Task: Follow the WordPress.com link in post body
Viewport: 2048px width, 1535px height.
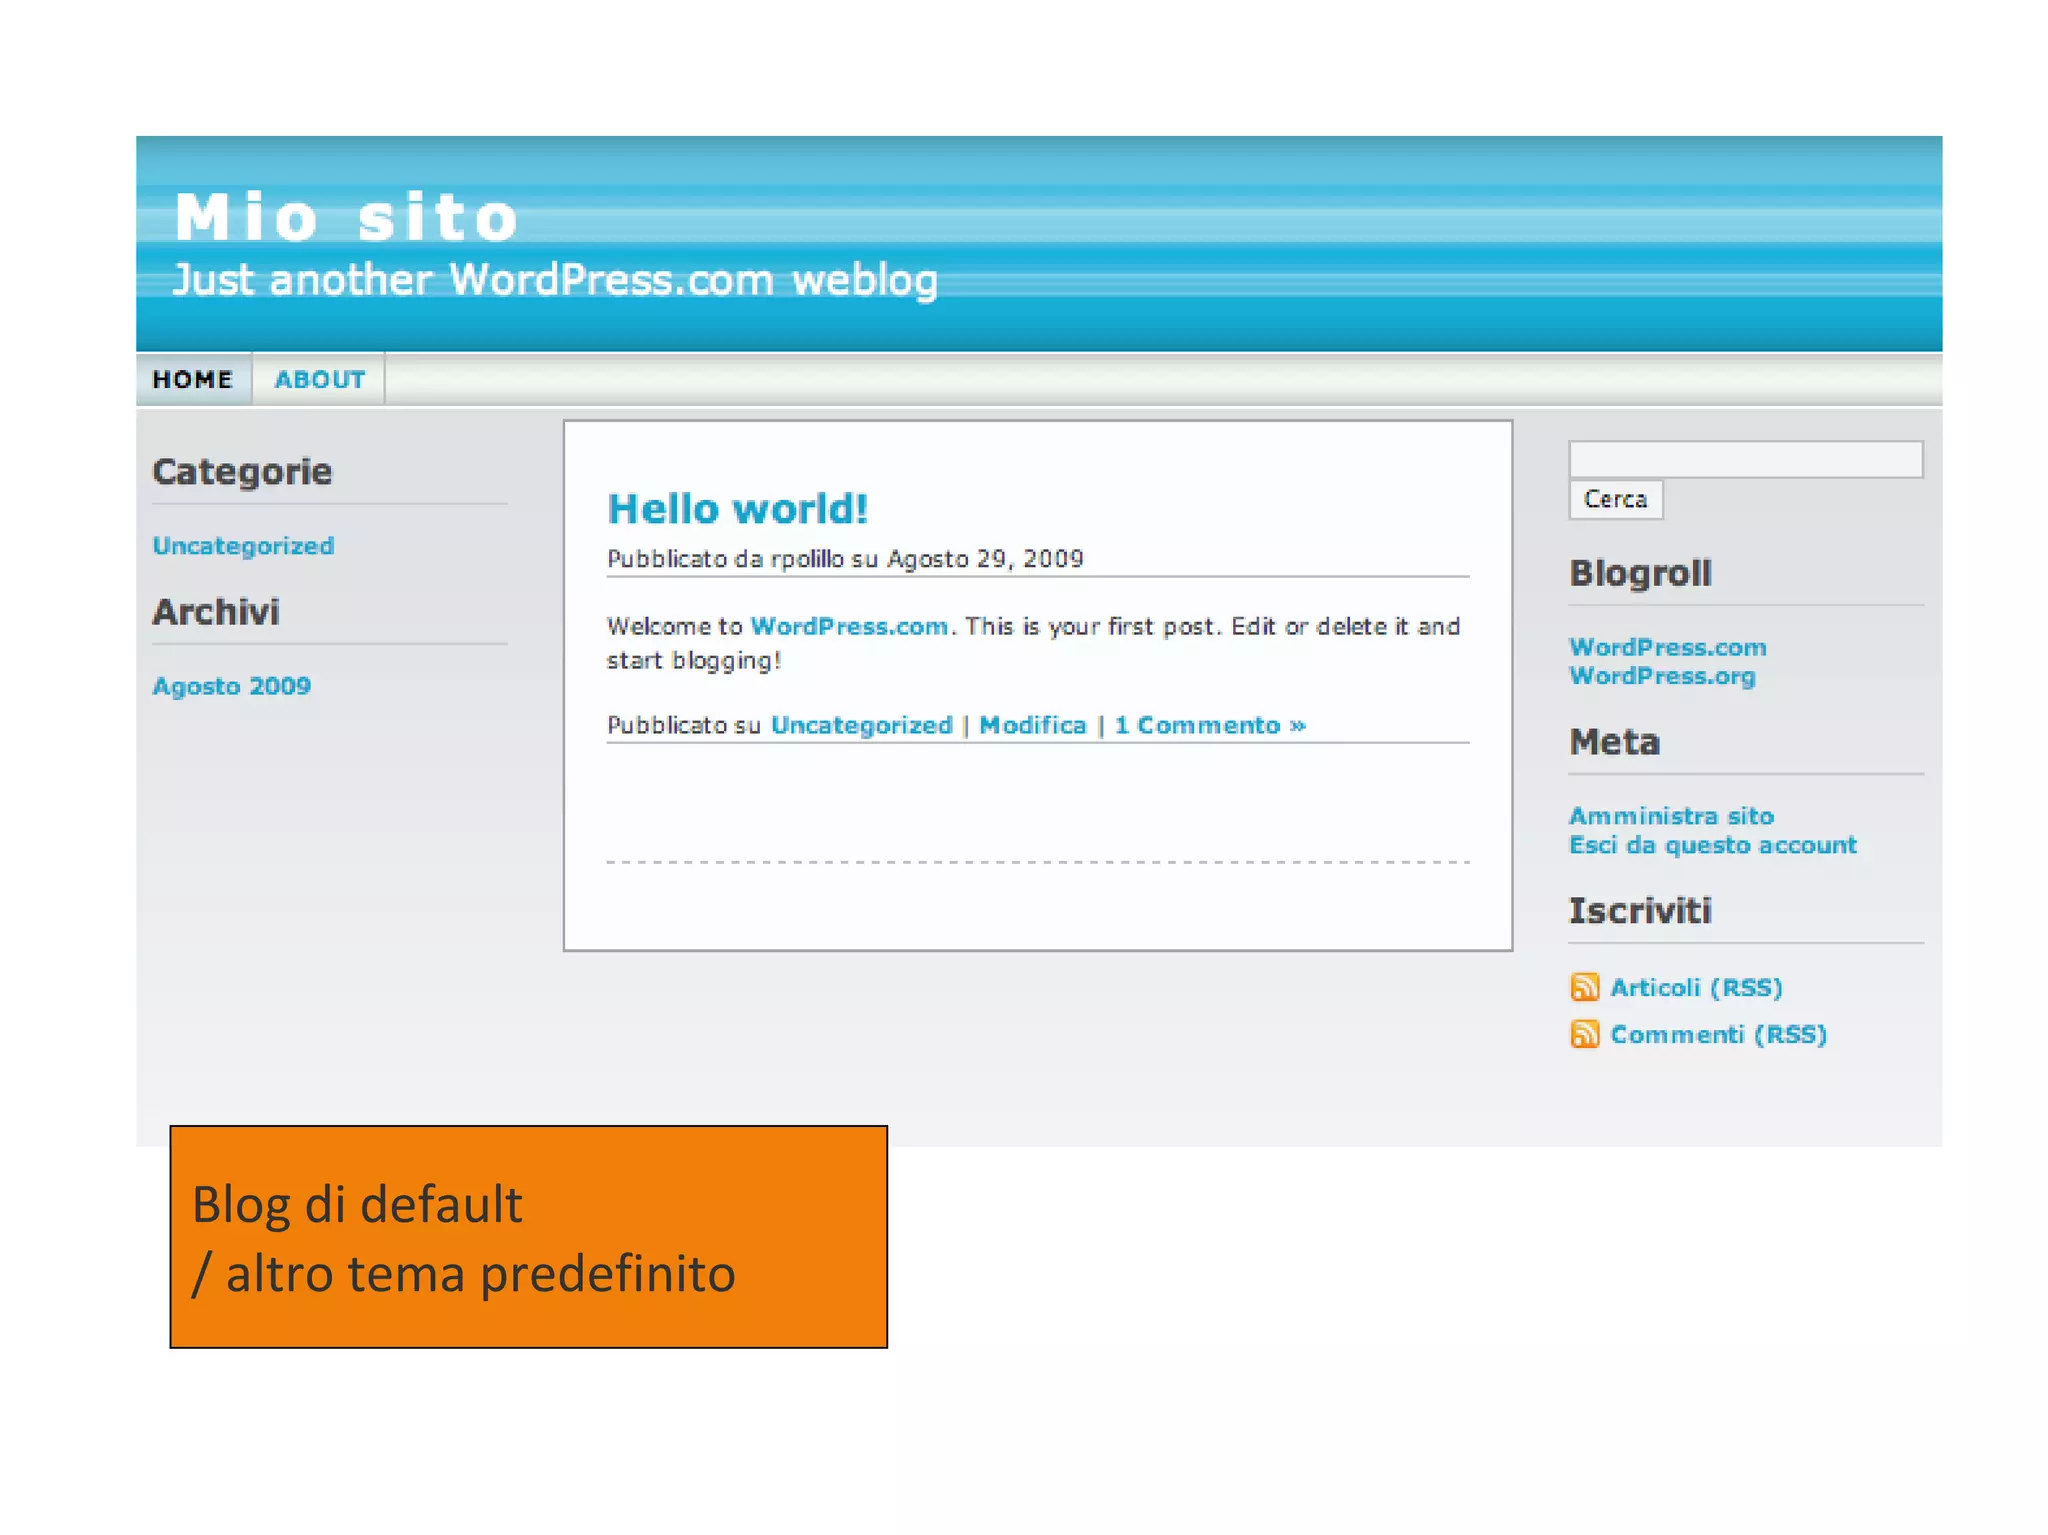Action: [x=849, y=626]
